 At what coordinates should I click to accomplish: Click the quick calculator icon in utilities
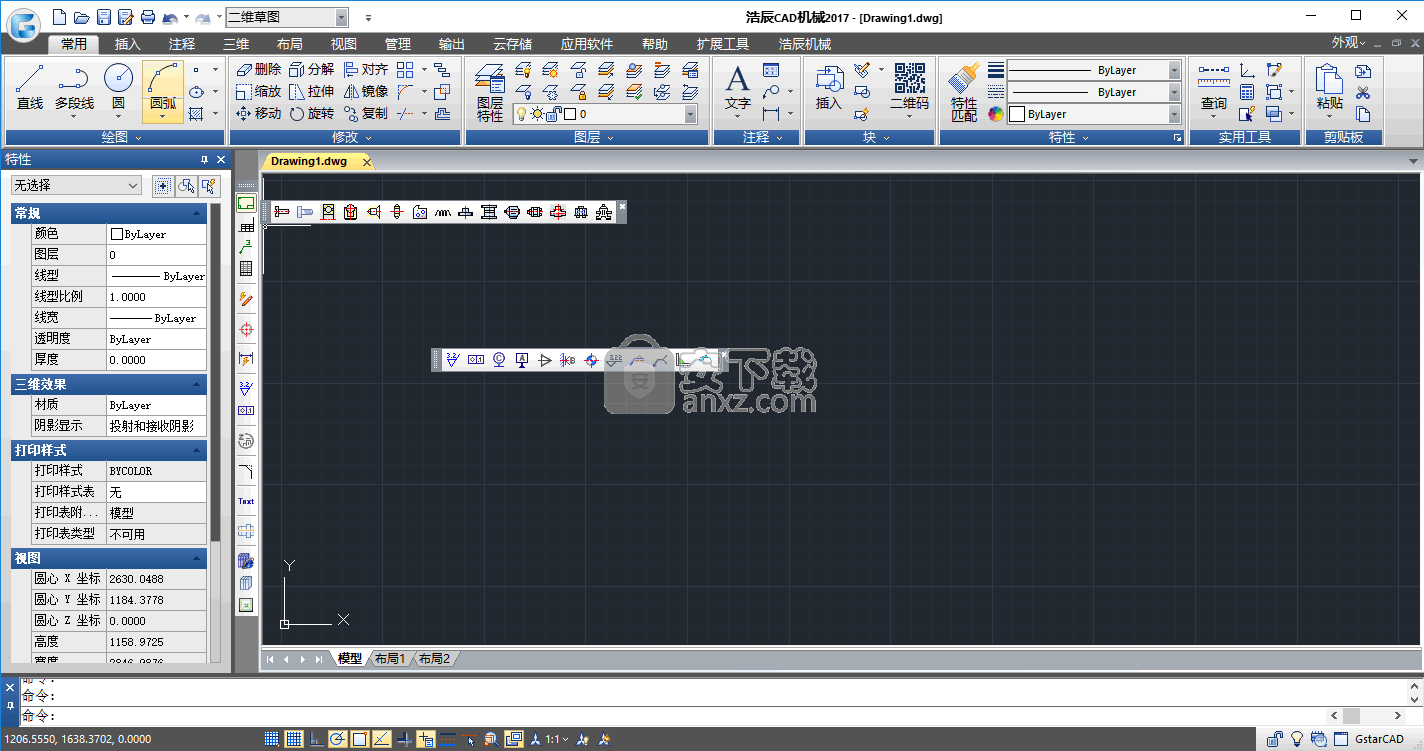pos(1246,92)
